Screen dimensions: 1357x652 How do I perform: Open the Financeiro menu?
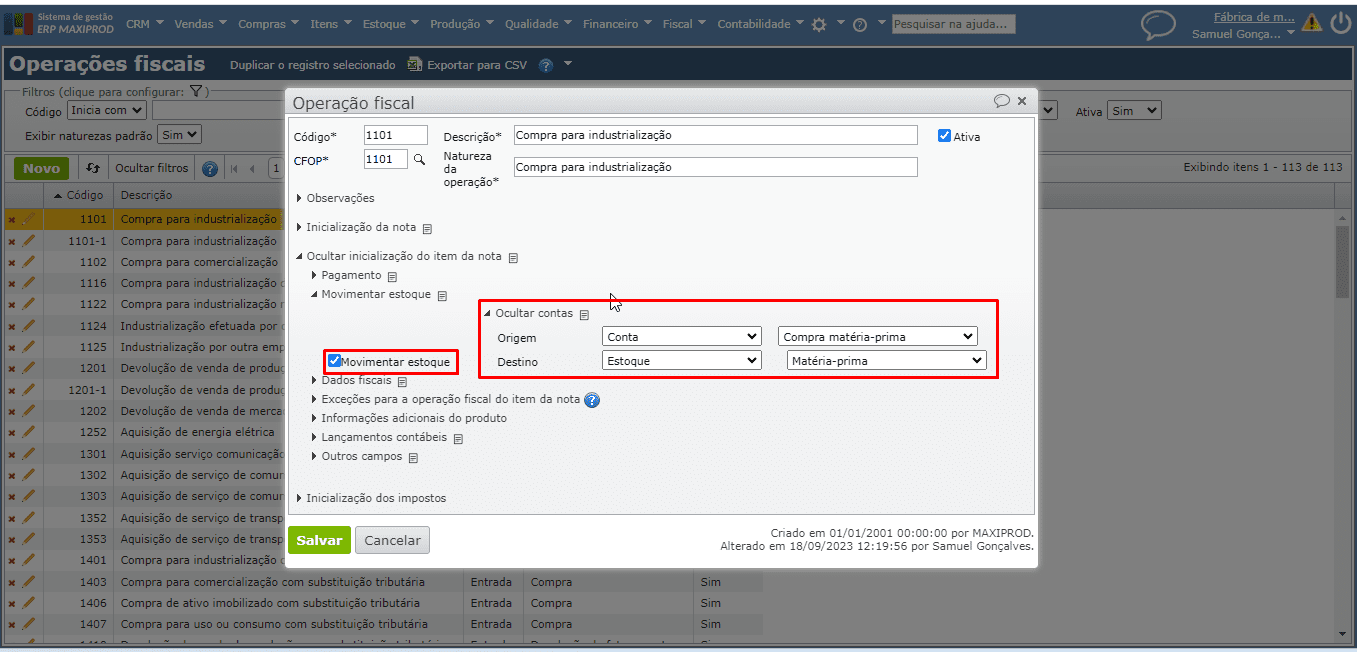point(617,24)
